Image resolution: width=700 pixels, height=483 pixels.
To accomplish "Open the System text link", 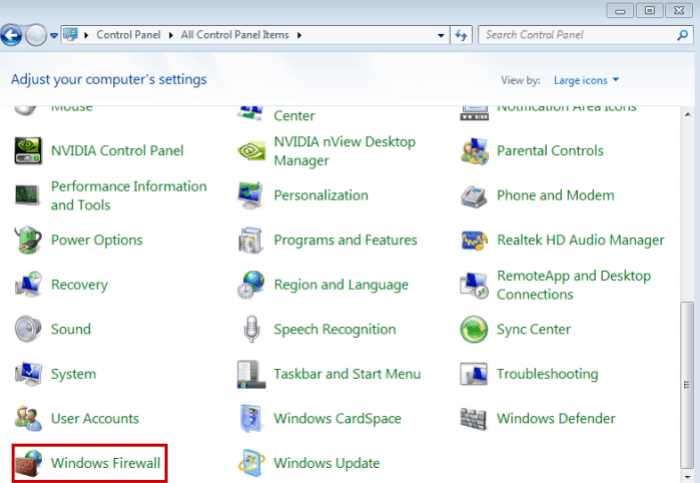I will click(x=73, y=374).
